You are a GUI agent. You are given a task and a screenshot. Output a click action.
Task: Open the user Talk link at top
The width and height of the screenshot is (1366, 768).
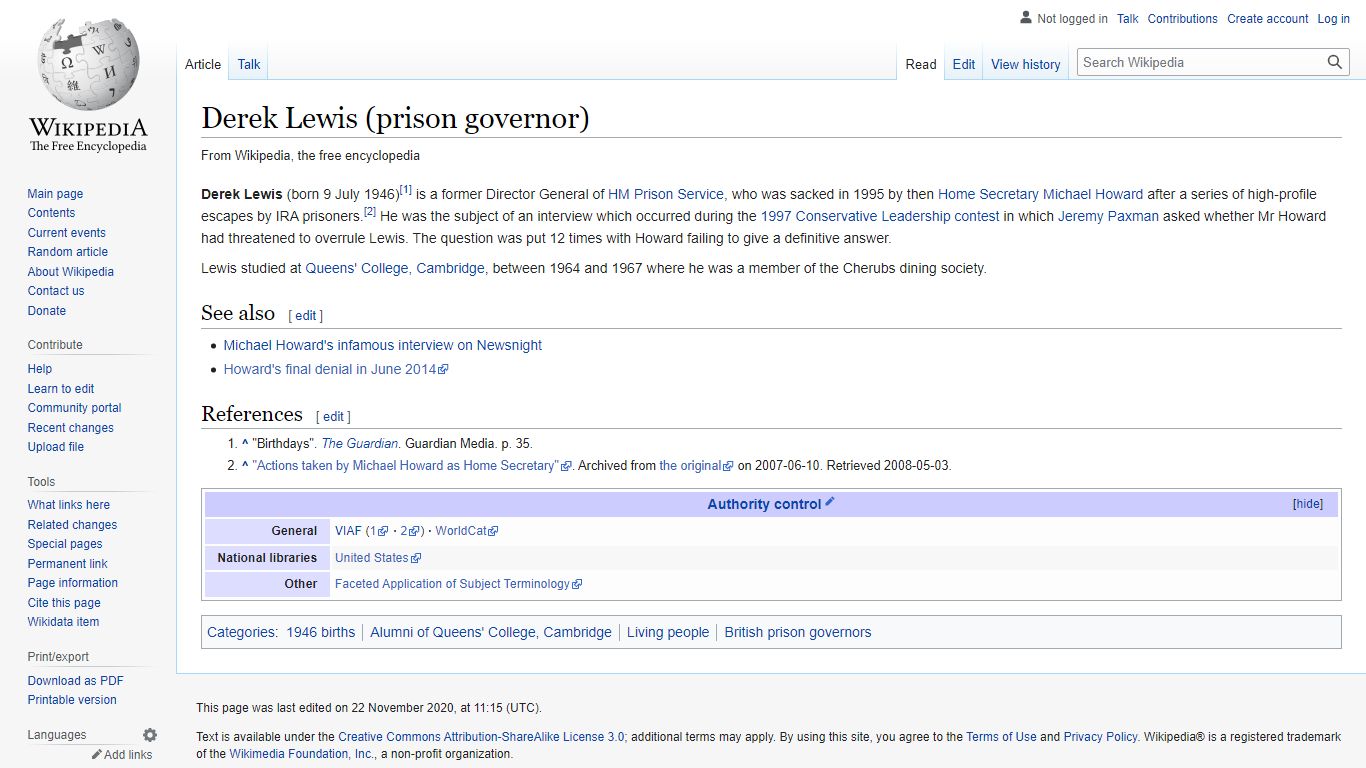pos(1128,19)
